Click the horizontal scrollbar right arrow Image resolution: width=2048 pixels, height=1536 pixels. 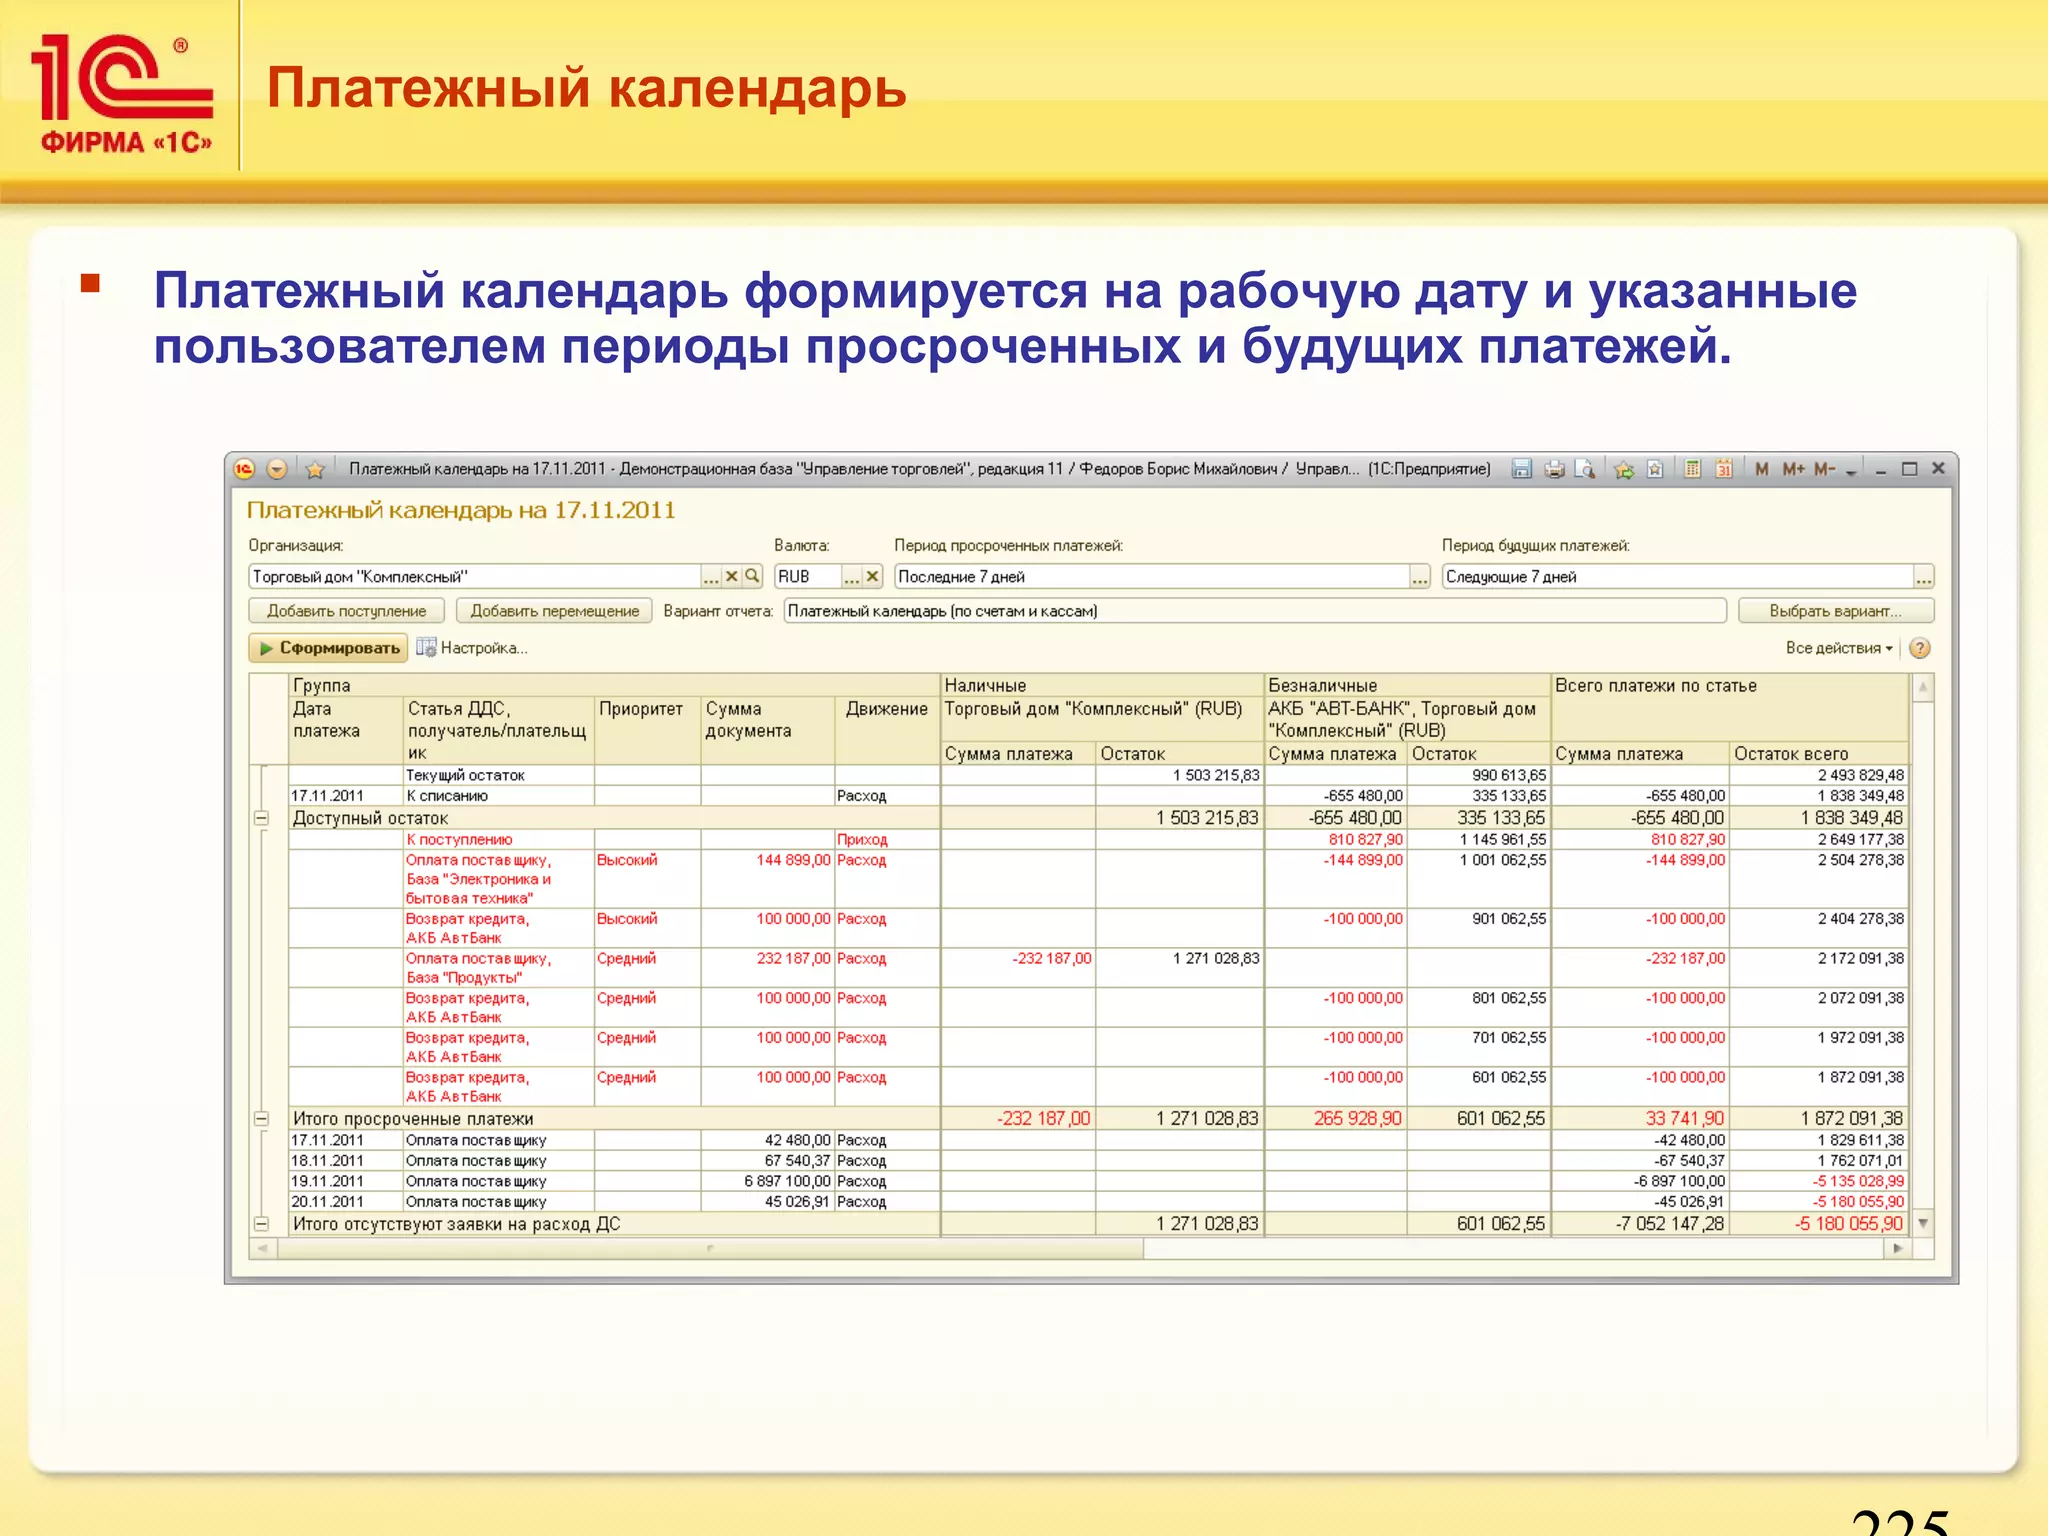pos(1898,1249)
